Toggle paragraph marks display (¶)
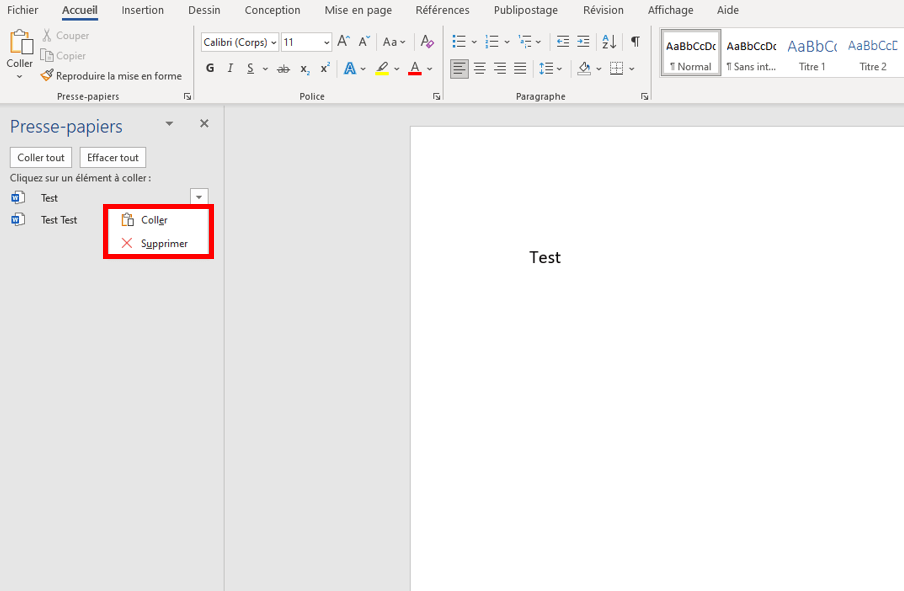Image resolution: width=904 pixels, height=591 pixels. (x=635, y=42)
